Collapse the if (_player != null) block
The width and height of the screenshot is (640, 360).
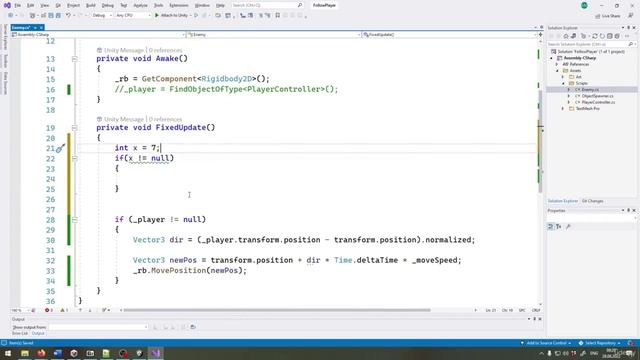tap(74, 220)
